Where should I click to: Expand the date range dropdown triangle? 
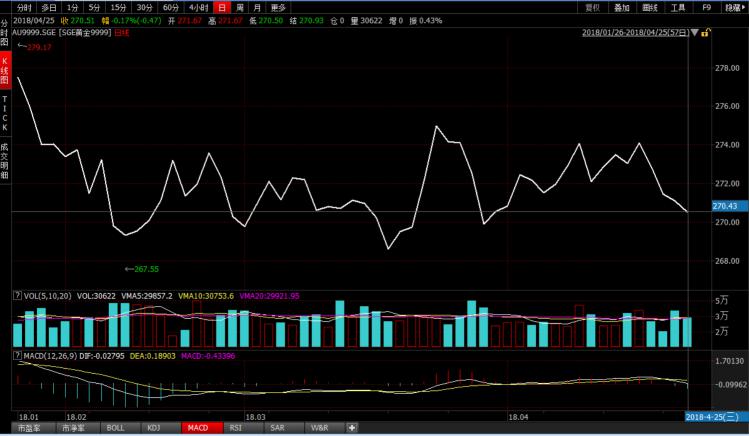tap(694, 32)
